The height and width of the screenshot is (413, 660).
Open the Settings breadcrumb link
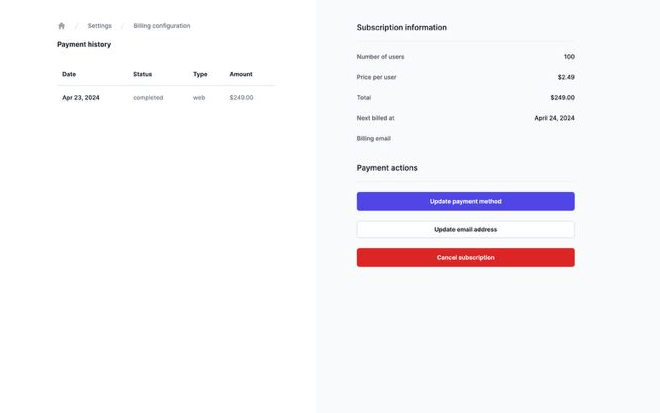click(x=99, y=26)
